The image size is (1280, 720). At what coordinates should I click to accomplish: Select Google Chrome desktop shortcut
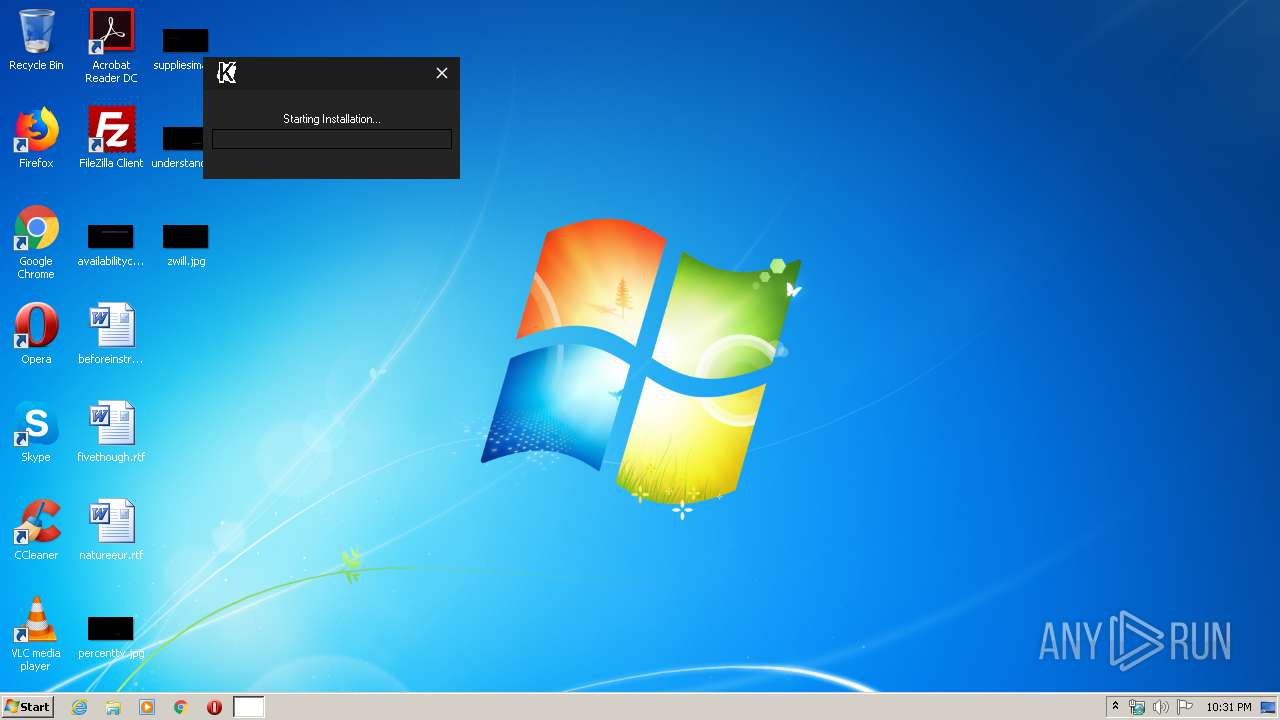[x=36, y=242]
